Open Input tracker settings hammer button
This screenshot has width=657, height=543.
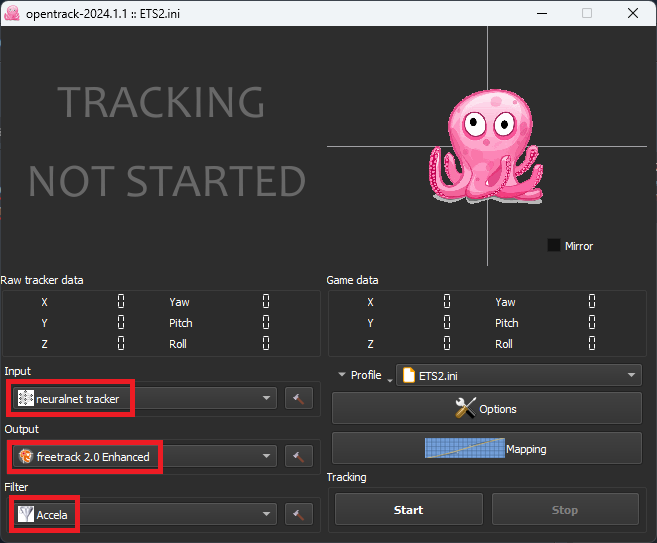click(x=299, y=398)
